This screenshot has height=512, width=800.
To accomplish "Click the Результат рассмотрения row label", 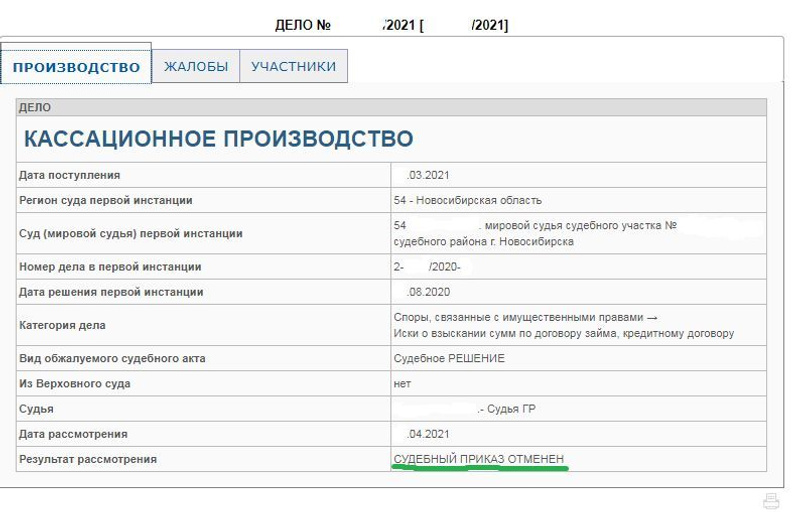I will [88, 459].
